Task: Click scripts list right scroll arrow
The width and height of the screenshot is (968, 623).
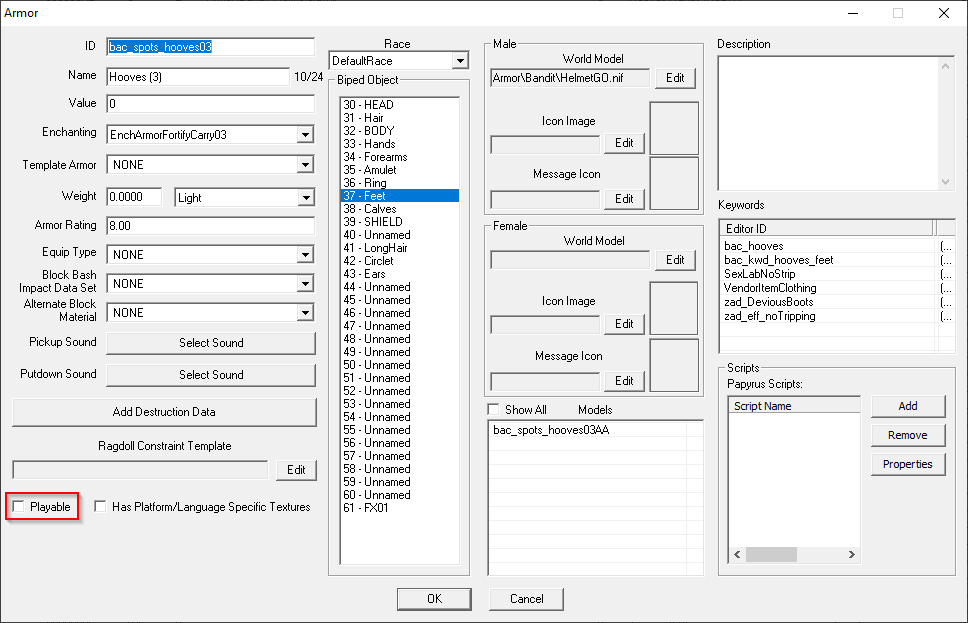Action: [x=852, y=554]
